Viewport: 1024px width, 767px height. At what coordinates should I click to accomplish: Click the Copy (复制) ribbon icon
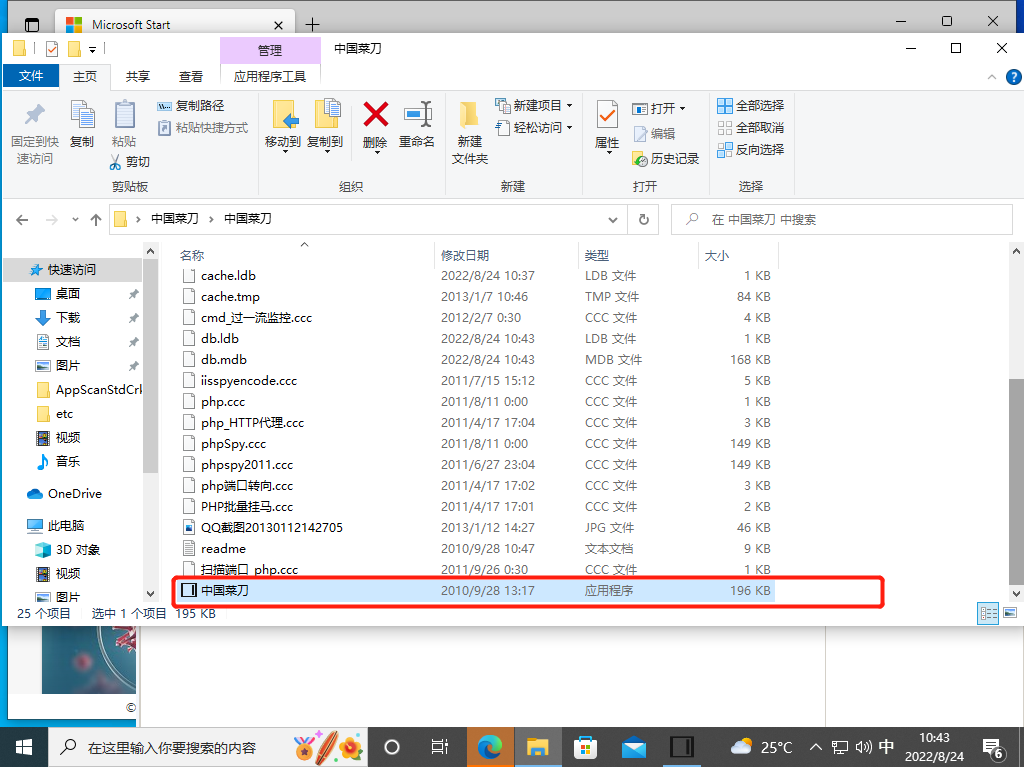coord(82,115)
